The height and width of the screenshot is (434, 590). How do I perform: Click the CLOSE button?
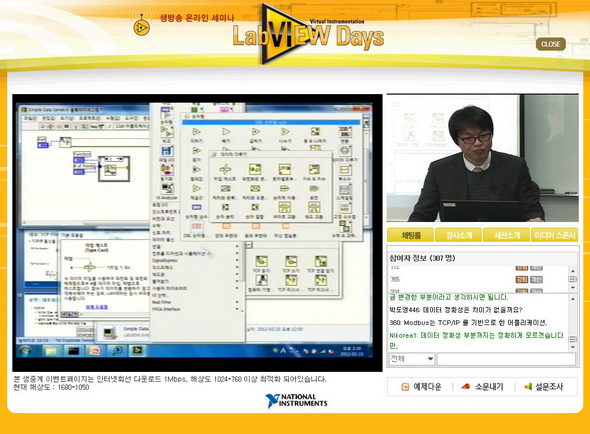(551, 44)
